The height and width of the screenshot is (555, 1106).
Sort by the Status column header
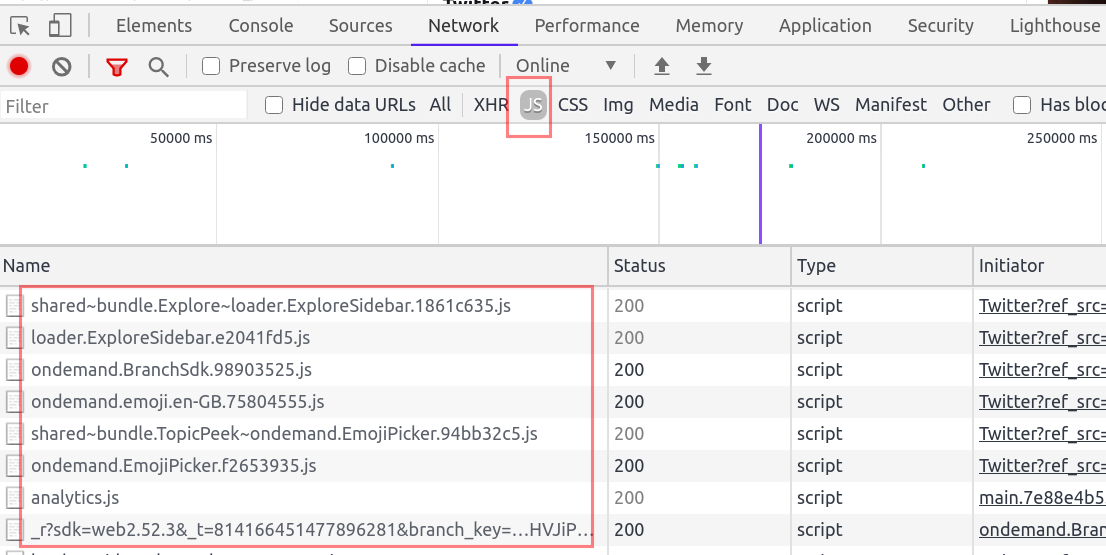700,266
